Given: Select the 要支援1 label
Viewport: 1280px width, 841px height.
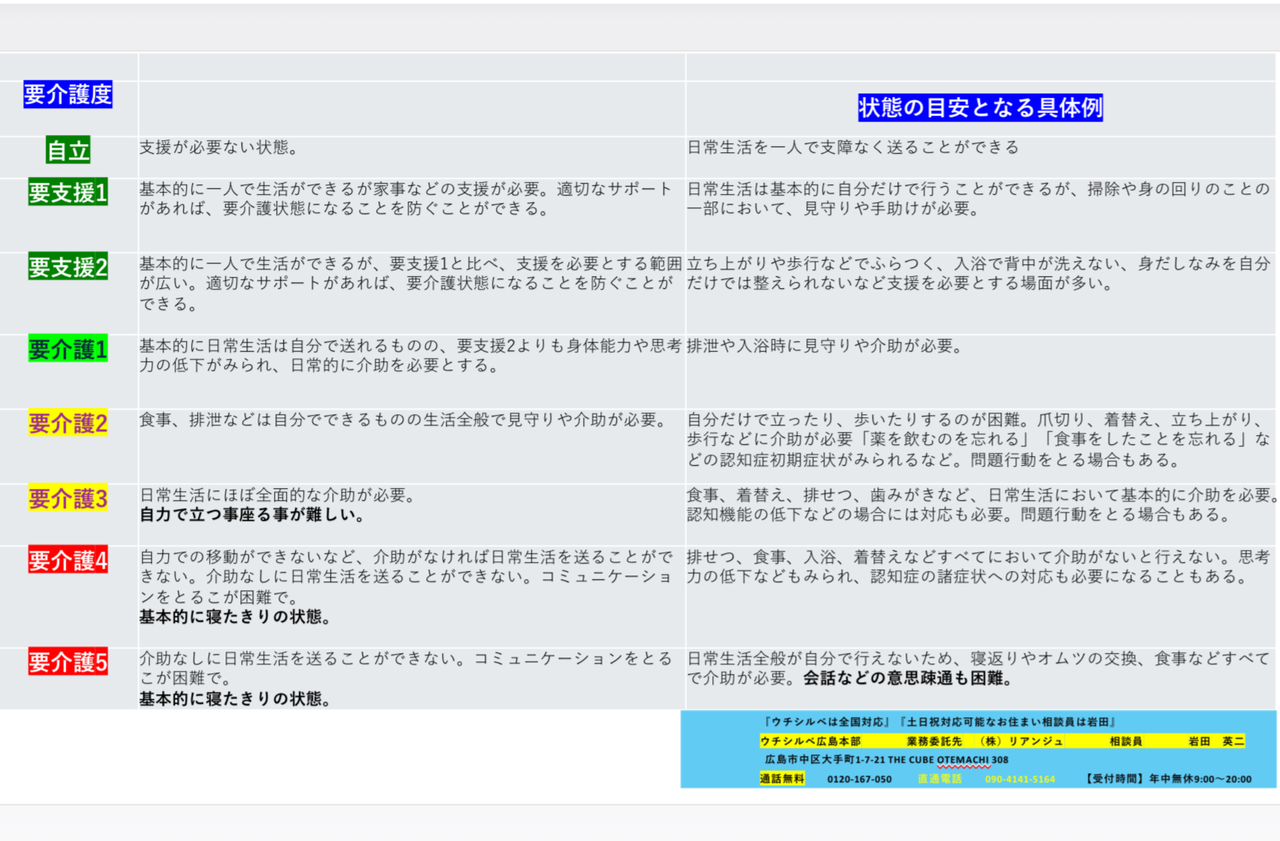Looking at the screenshot, I should coord(68,193).
